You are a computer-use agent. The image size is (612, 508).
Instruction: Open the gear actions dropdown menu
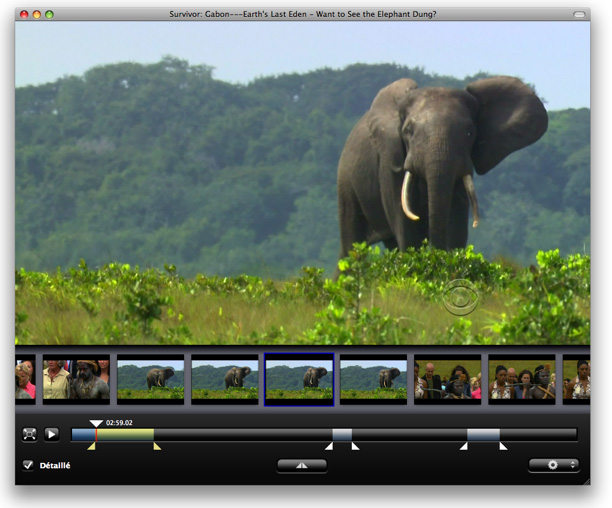click(554, 465)
